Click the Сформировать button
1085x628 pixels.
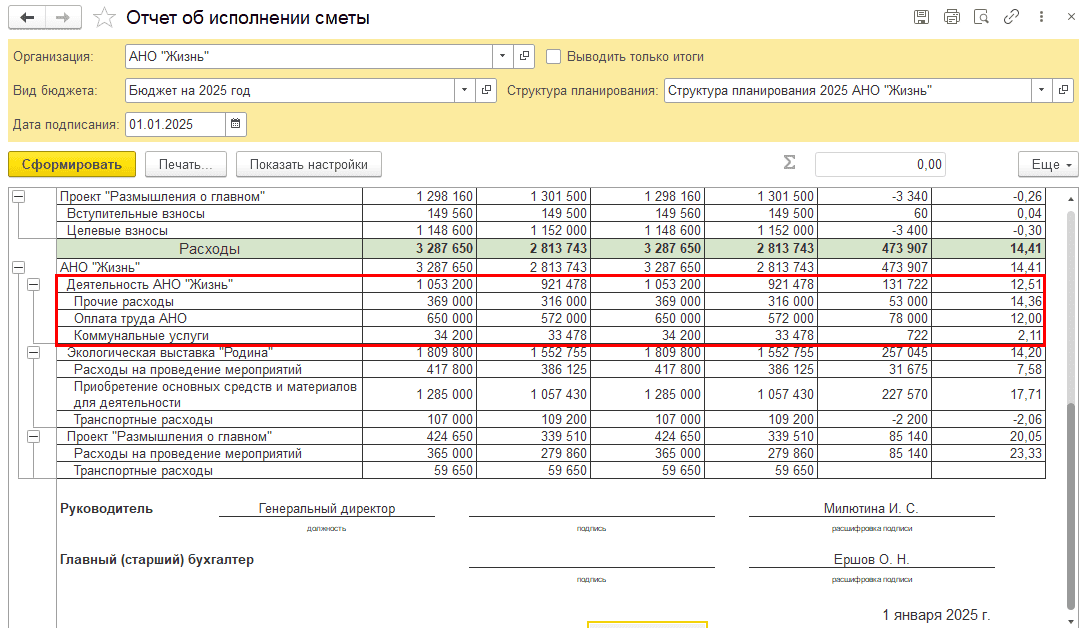pyautogui.click(x=71, y=164)
